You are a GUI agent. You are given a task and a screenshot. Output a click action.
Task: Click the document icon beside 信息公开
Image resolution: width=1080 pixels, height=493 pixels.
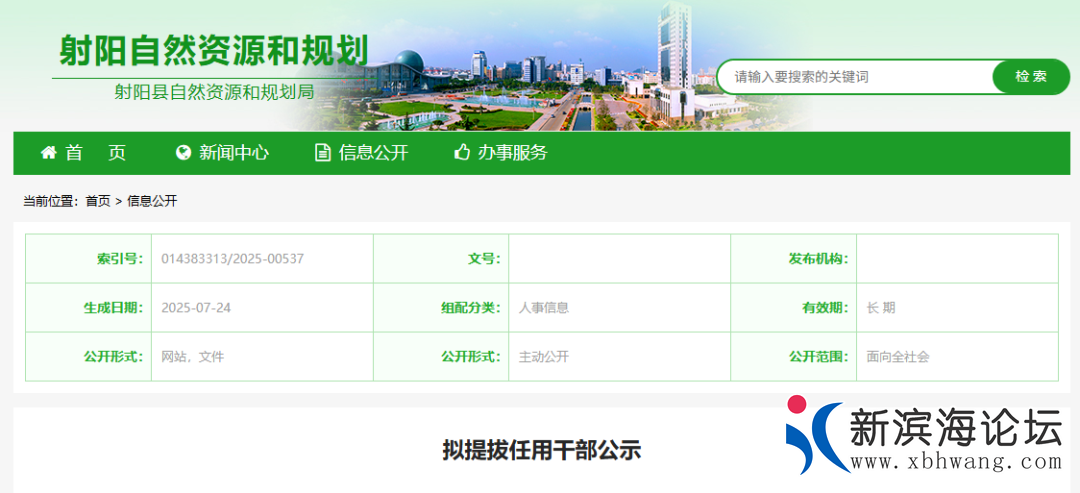(x=322, y=153)
